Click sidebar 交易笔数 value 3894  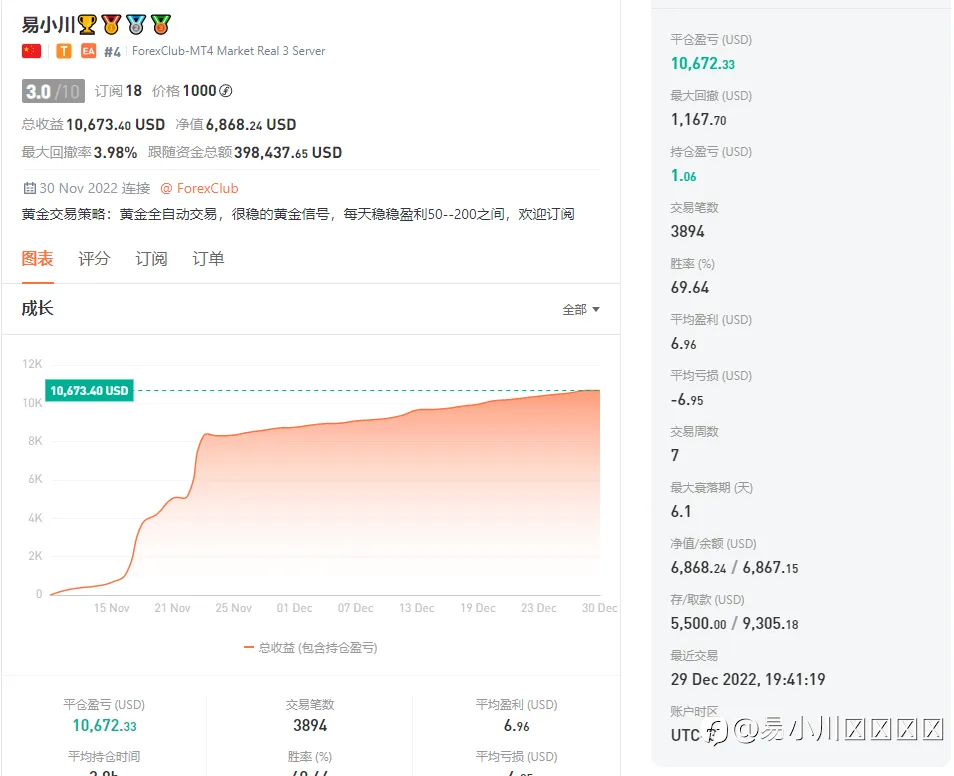pyautogui.click(x=688, y=231)
